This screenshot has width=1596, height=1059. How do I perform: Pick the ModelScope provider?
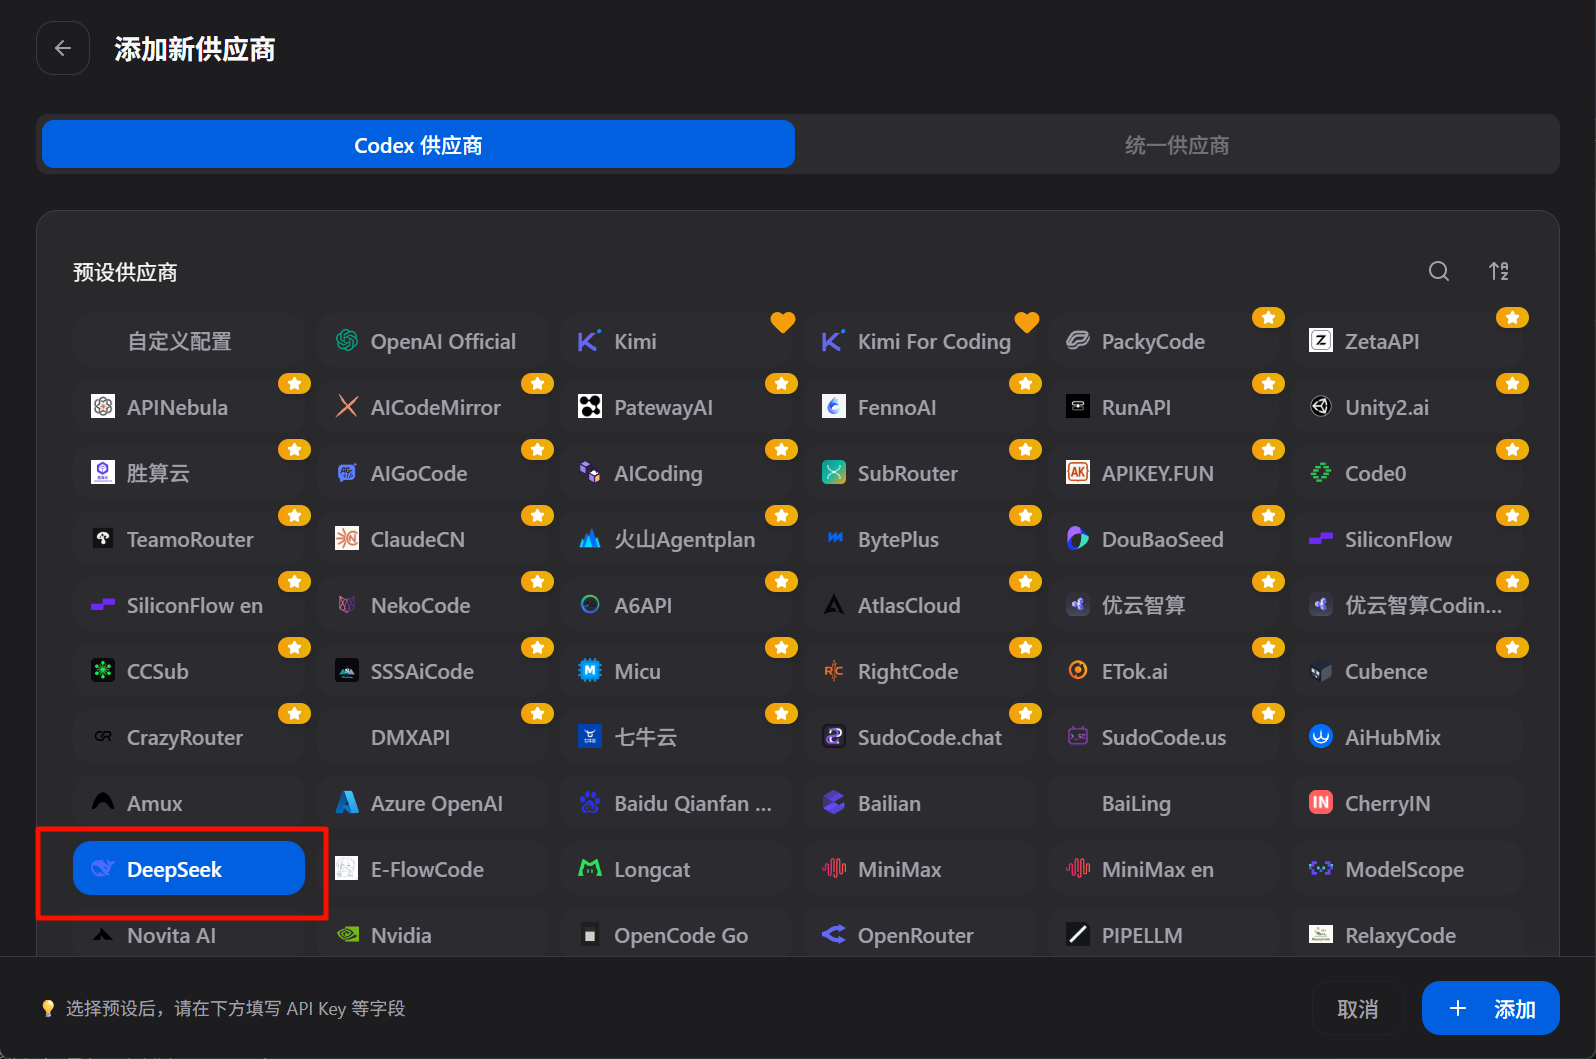tap(1407, 870)
